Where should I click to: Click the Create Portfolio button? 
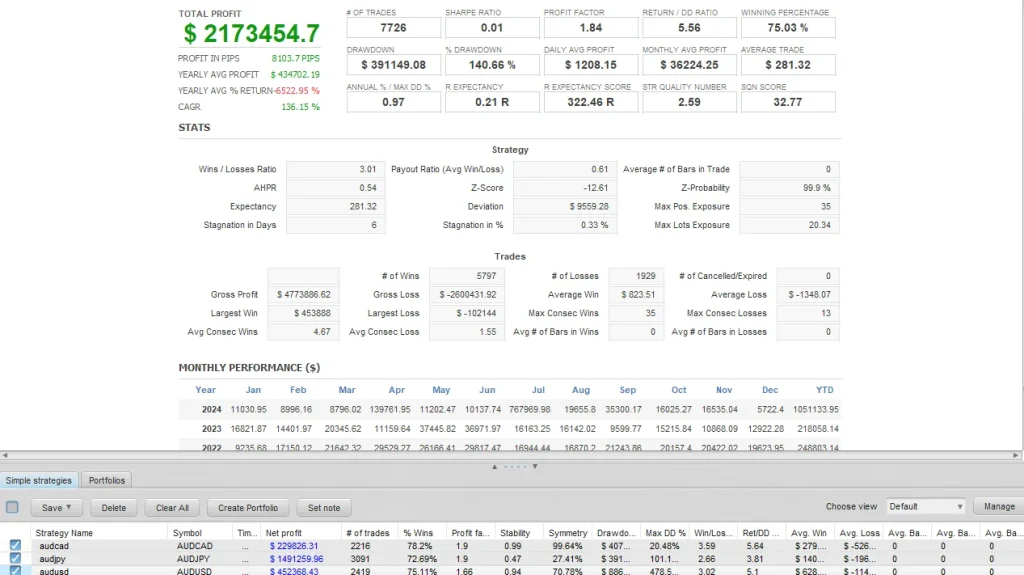coord(248,507)
